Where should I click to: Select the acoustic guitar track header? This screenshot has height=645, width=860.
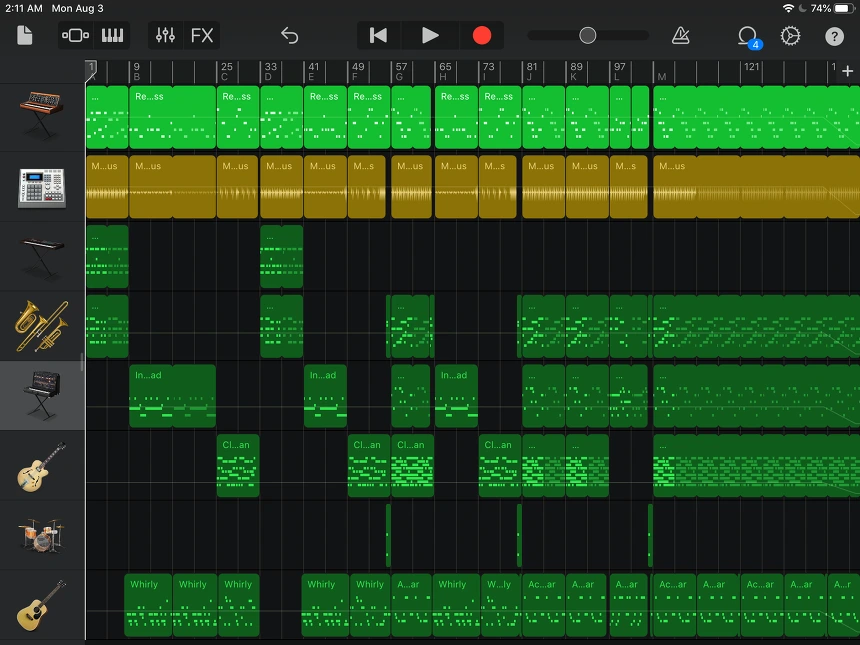[42, 605]
